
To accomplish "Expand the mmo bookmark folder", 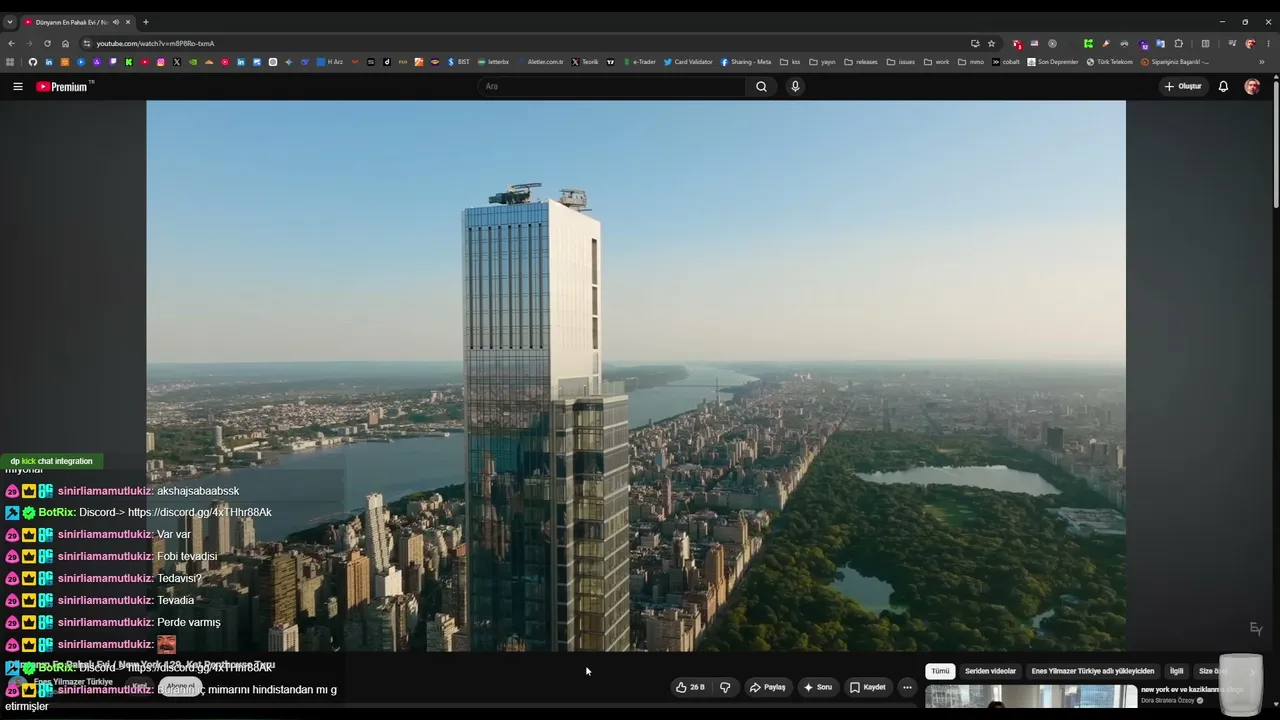I will click(971, 62).
